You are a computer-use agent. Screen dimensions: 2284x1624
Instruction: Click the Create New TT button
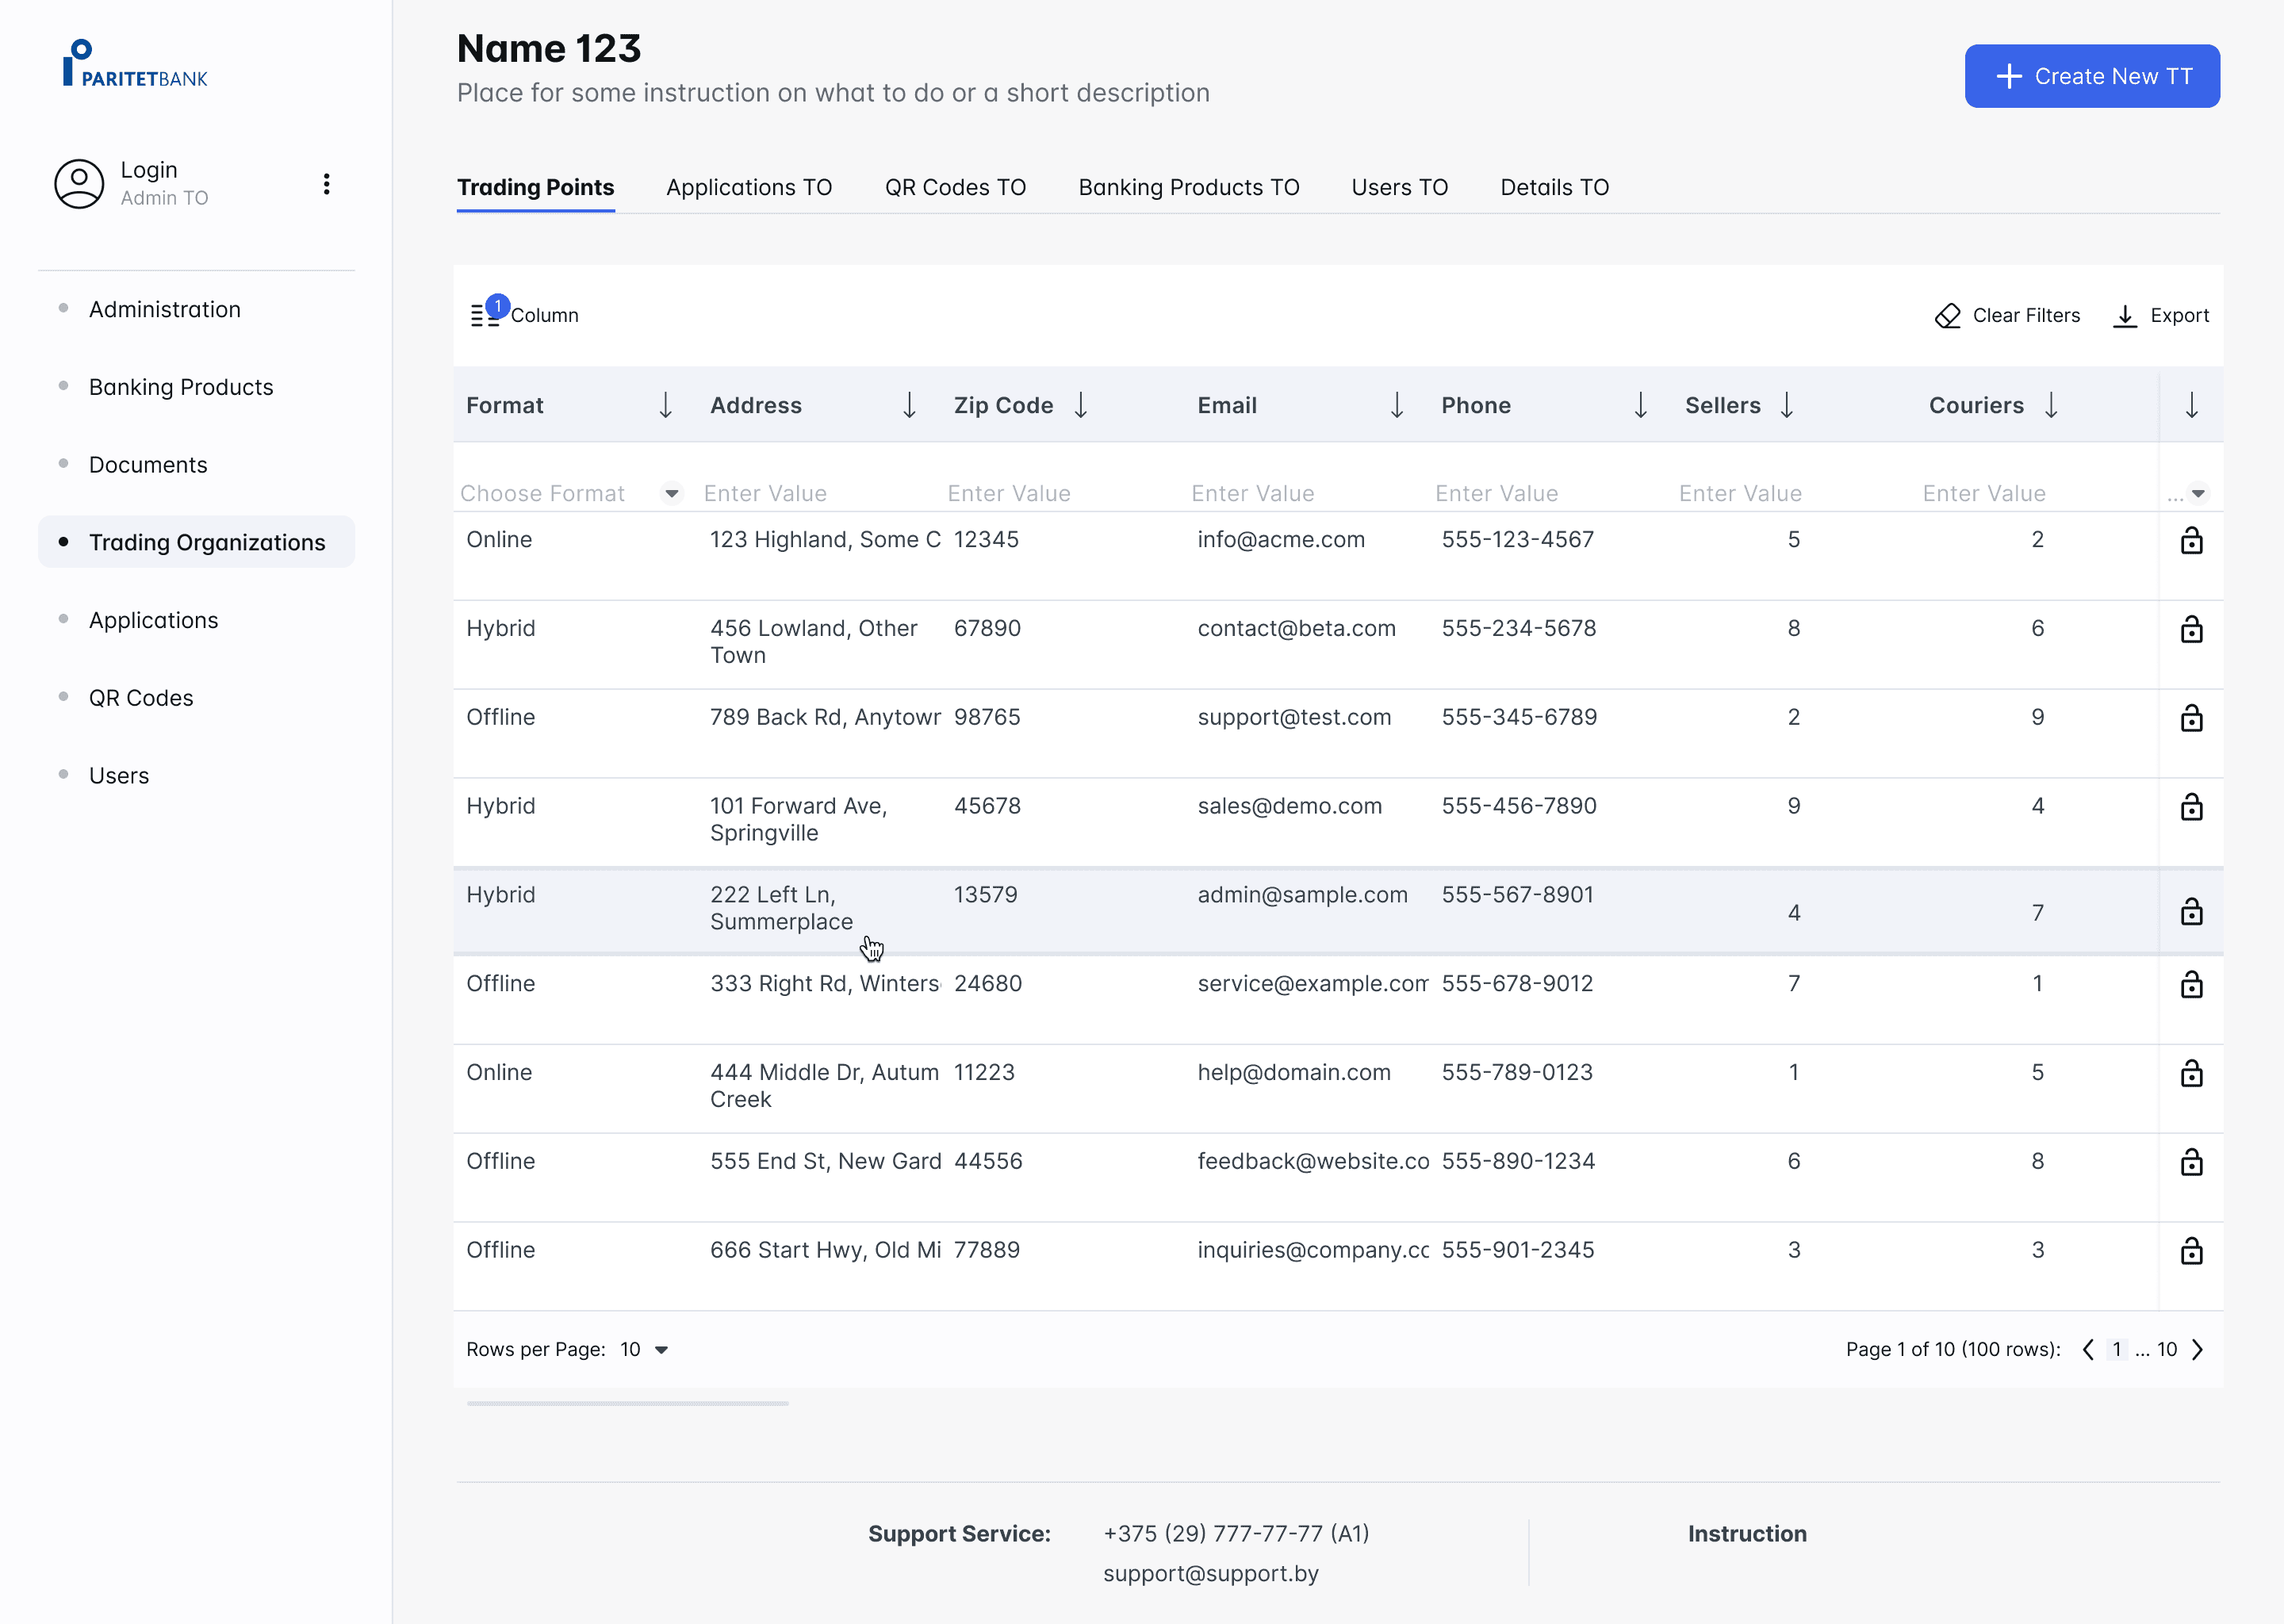tap(2092, 76)
